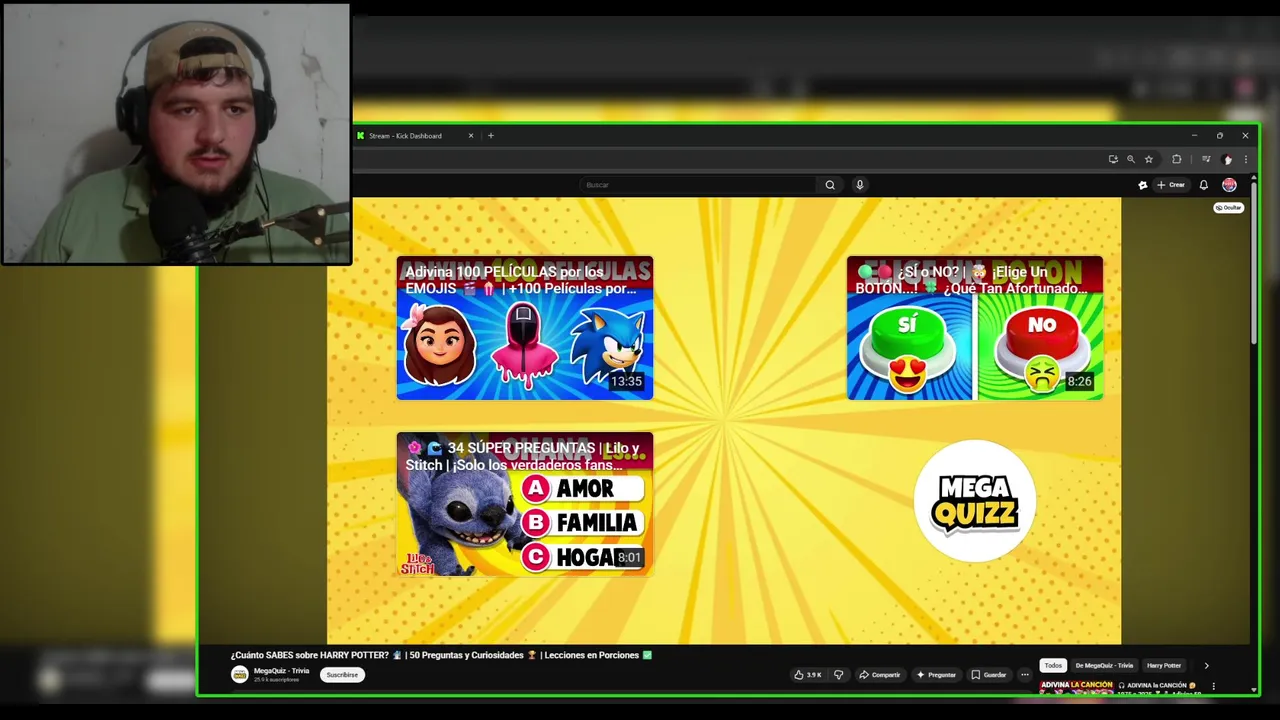The width and height of the screenshot is (1280, 720).
Task: Click the Compartir share button
Action: coord(880,675)
